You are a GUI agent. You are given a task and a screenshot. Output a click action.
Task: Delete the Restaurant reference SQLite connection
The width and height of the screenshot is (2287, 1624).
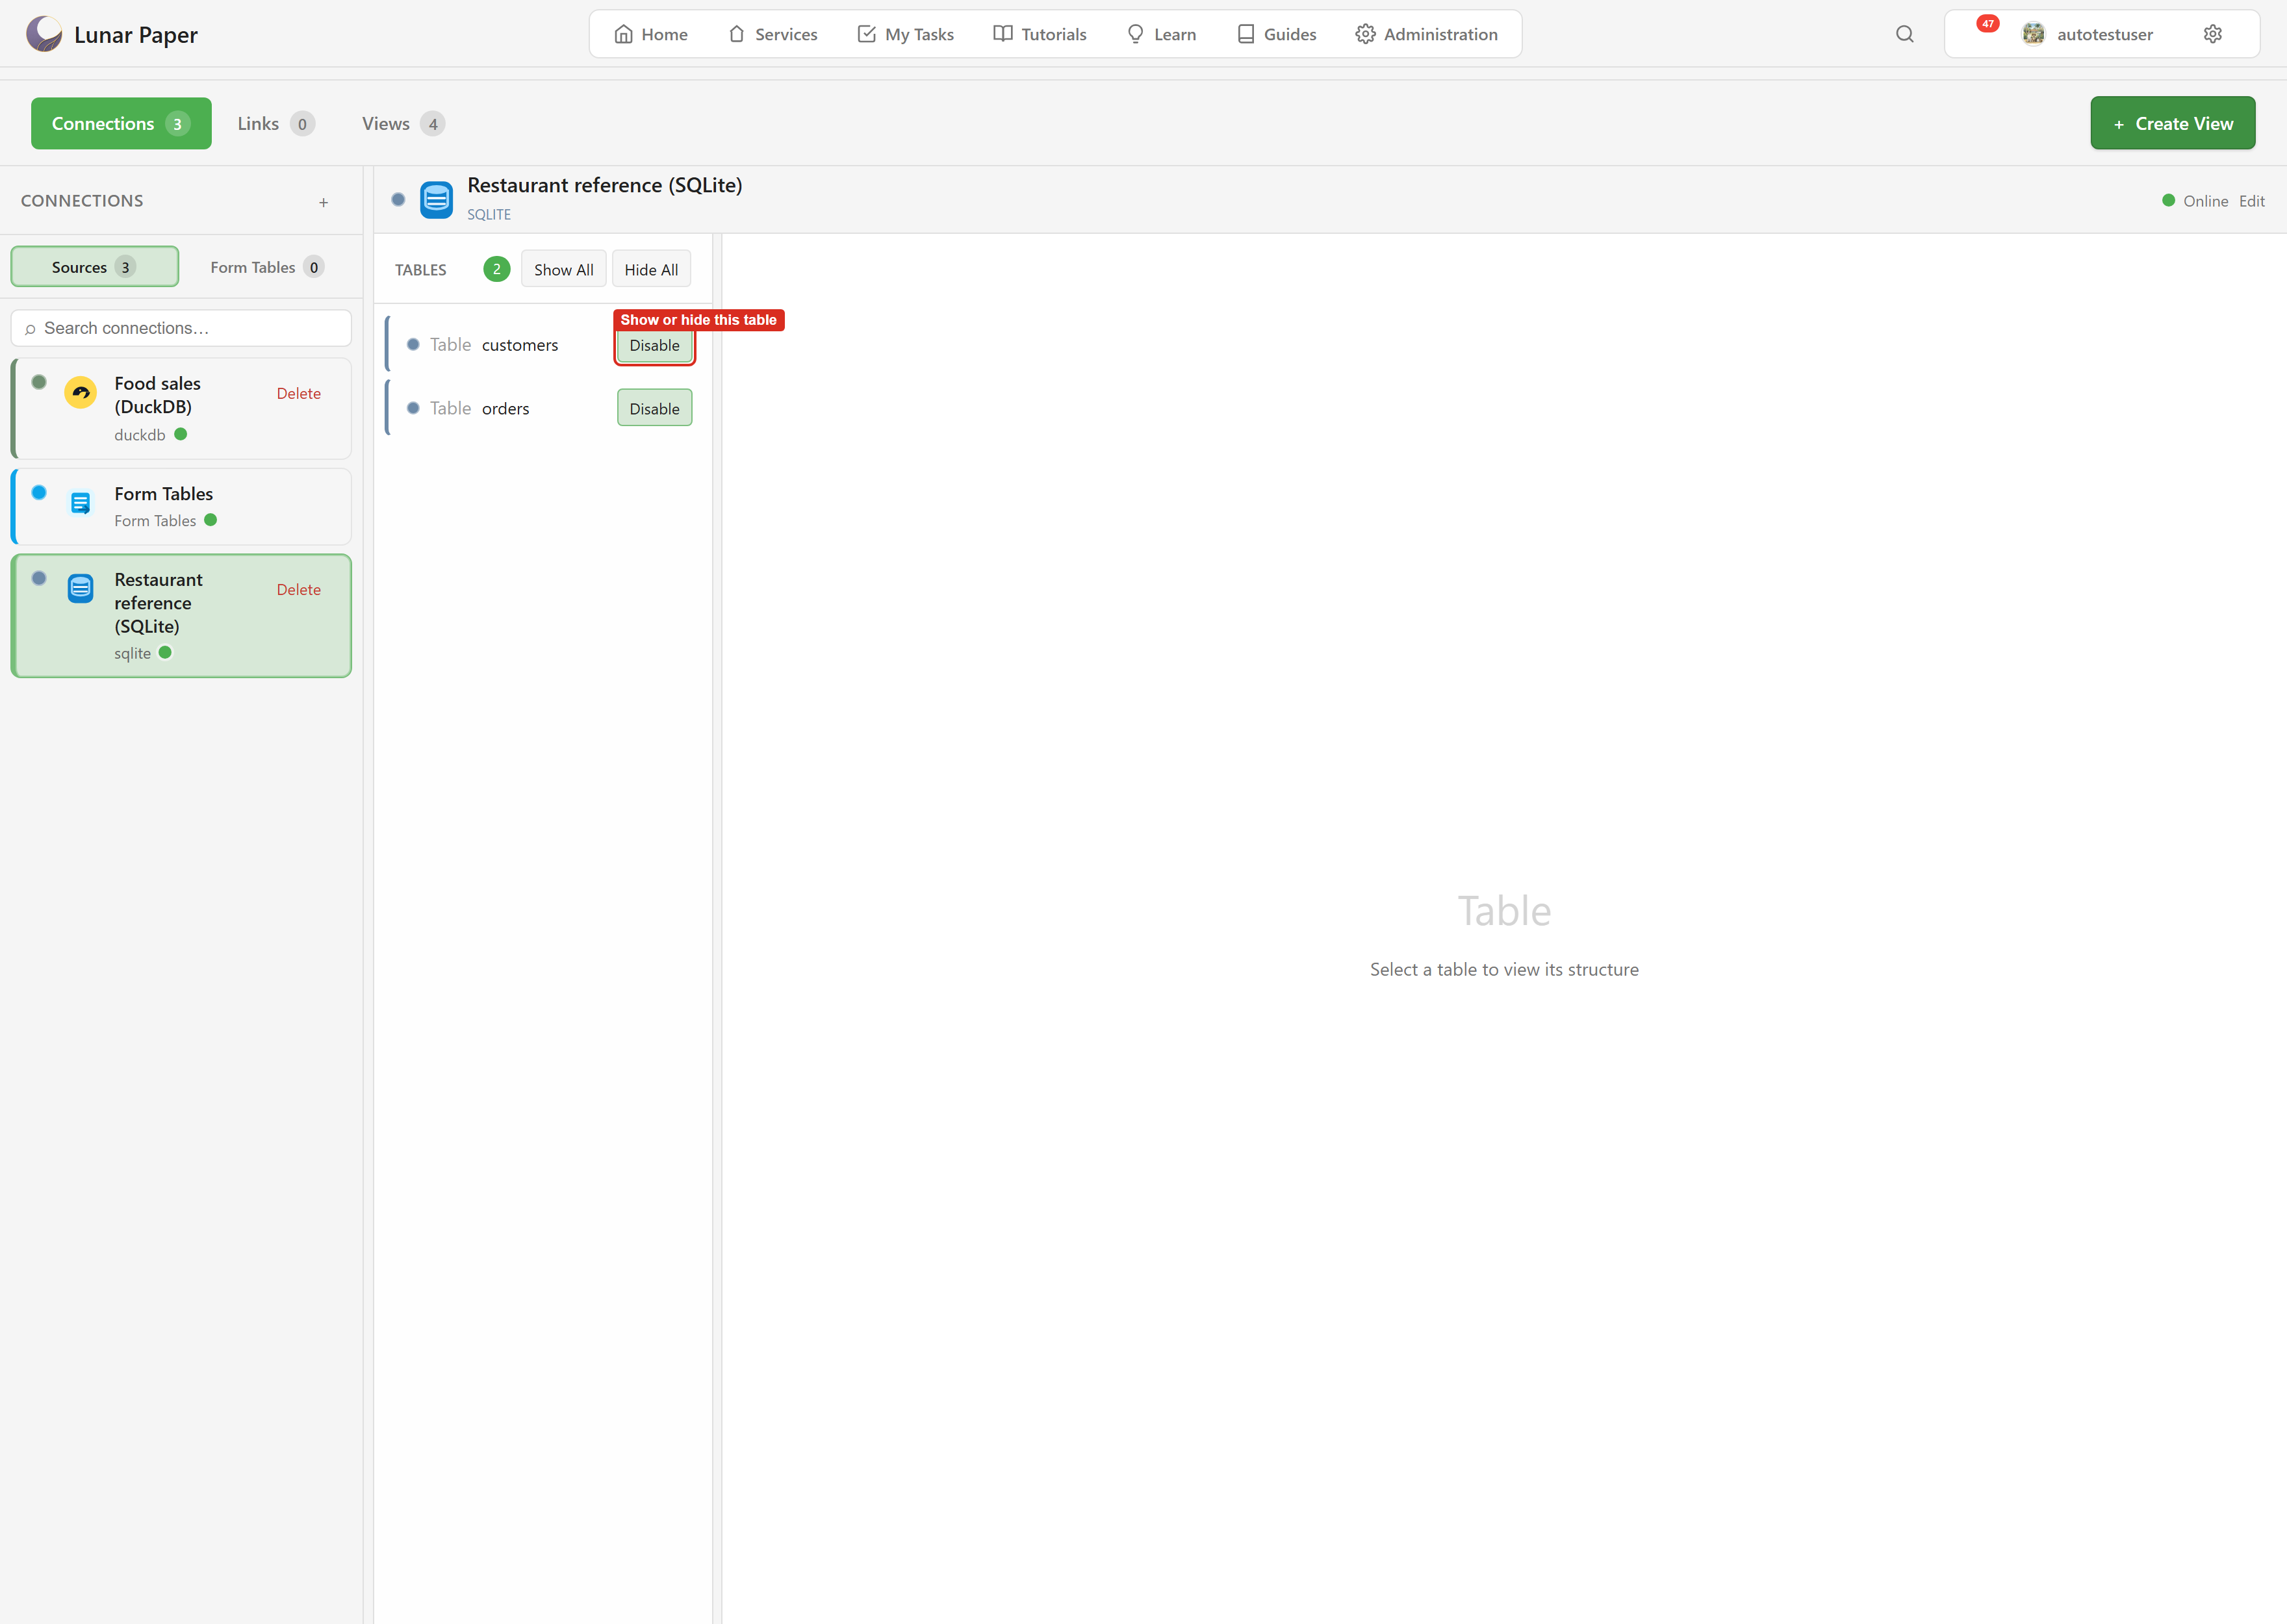(299, 589)
